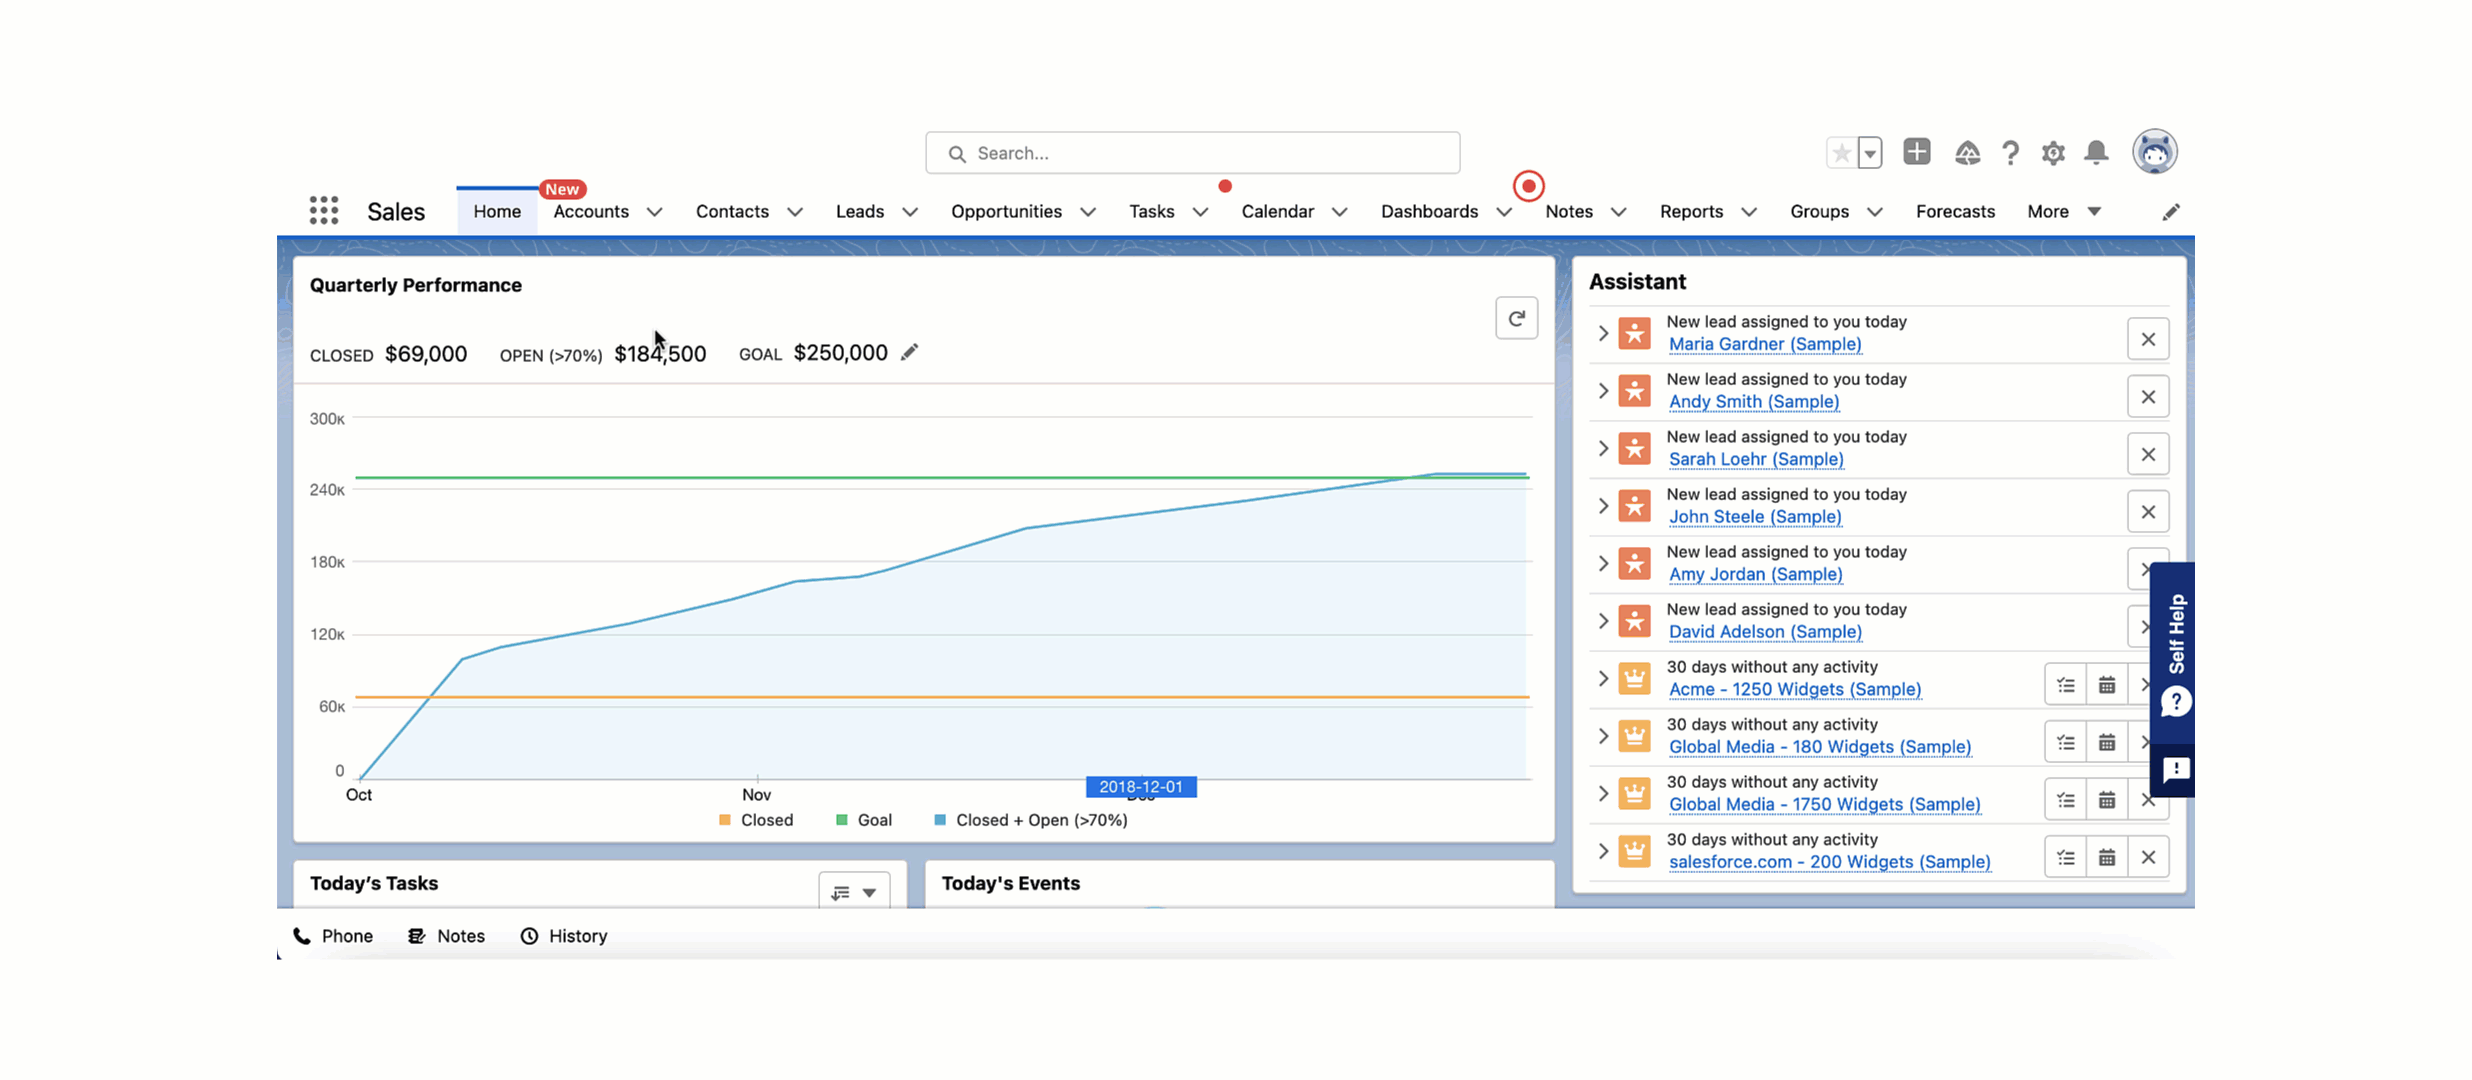
Task: Refresh the Quarterly Performance chart
Action: tap(1516, 317)
